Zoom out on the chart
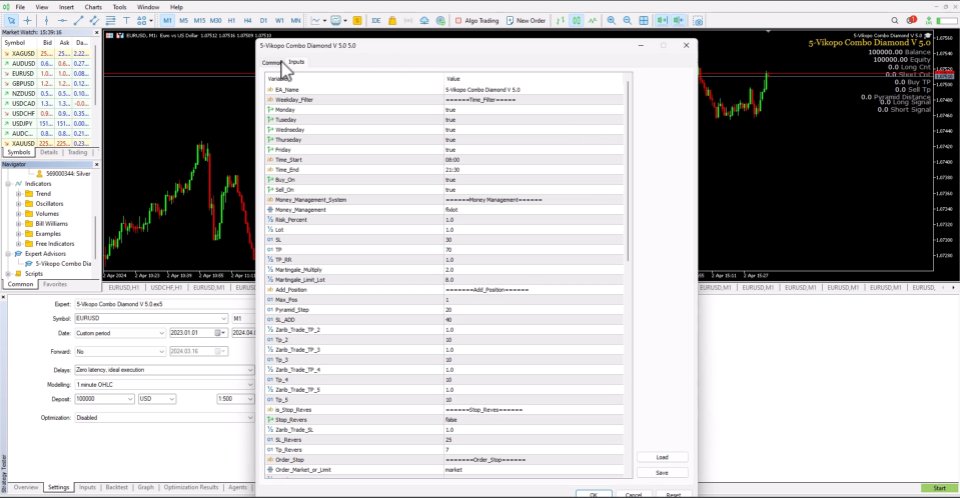Screen dimensions: 960x498 tap(627, 20)
